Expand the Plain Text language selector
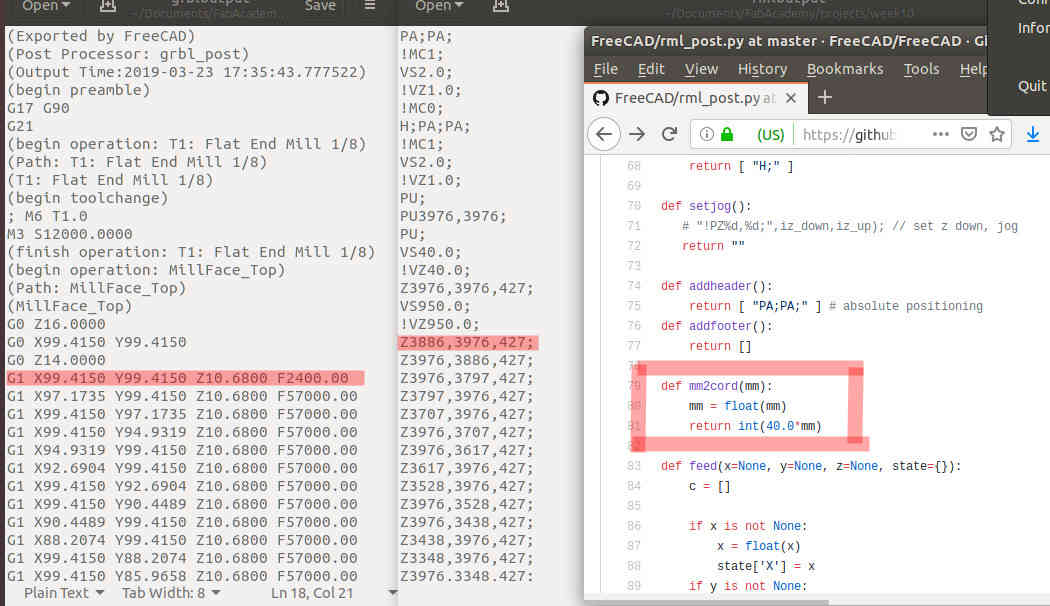Image resolution: width=1050 pixels, height=606 pixels. pos(64,593)
